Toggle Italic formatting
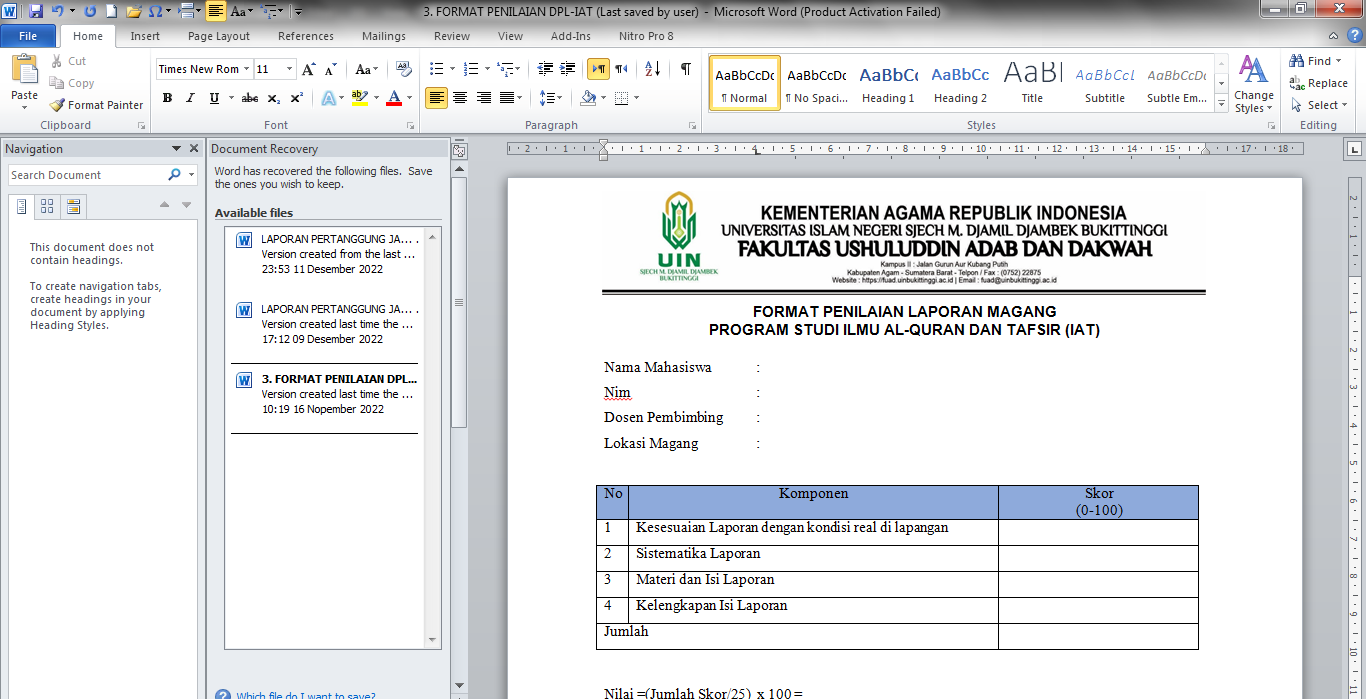The width and height of the screenshot is (1366, 699). pyautogui.click(x=191, y=98)
